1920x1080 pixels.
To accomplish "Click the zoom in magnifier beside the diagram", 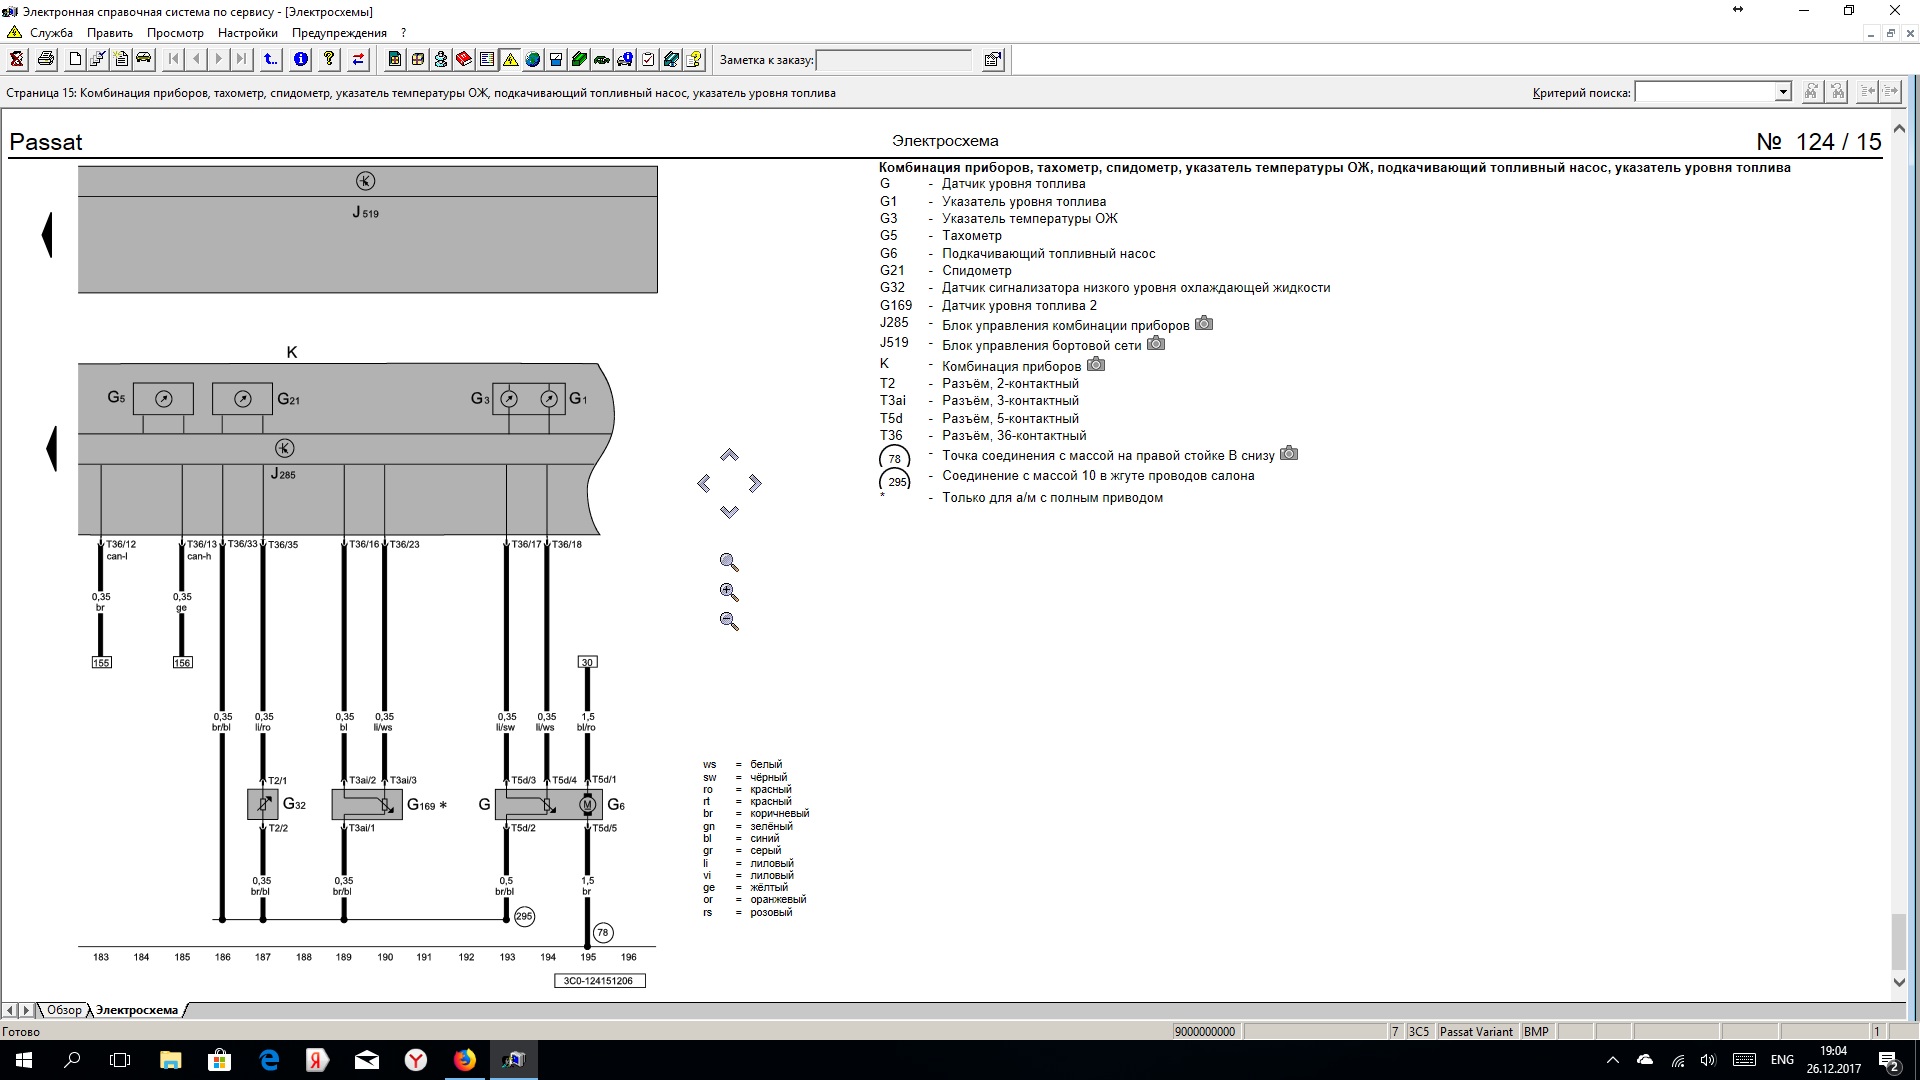I will pyautogui.click(x=729, y=592).
